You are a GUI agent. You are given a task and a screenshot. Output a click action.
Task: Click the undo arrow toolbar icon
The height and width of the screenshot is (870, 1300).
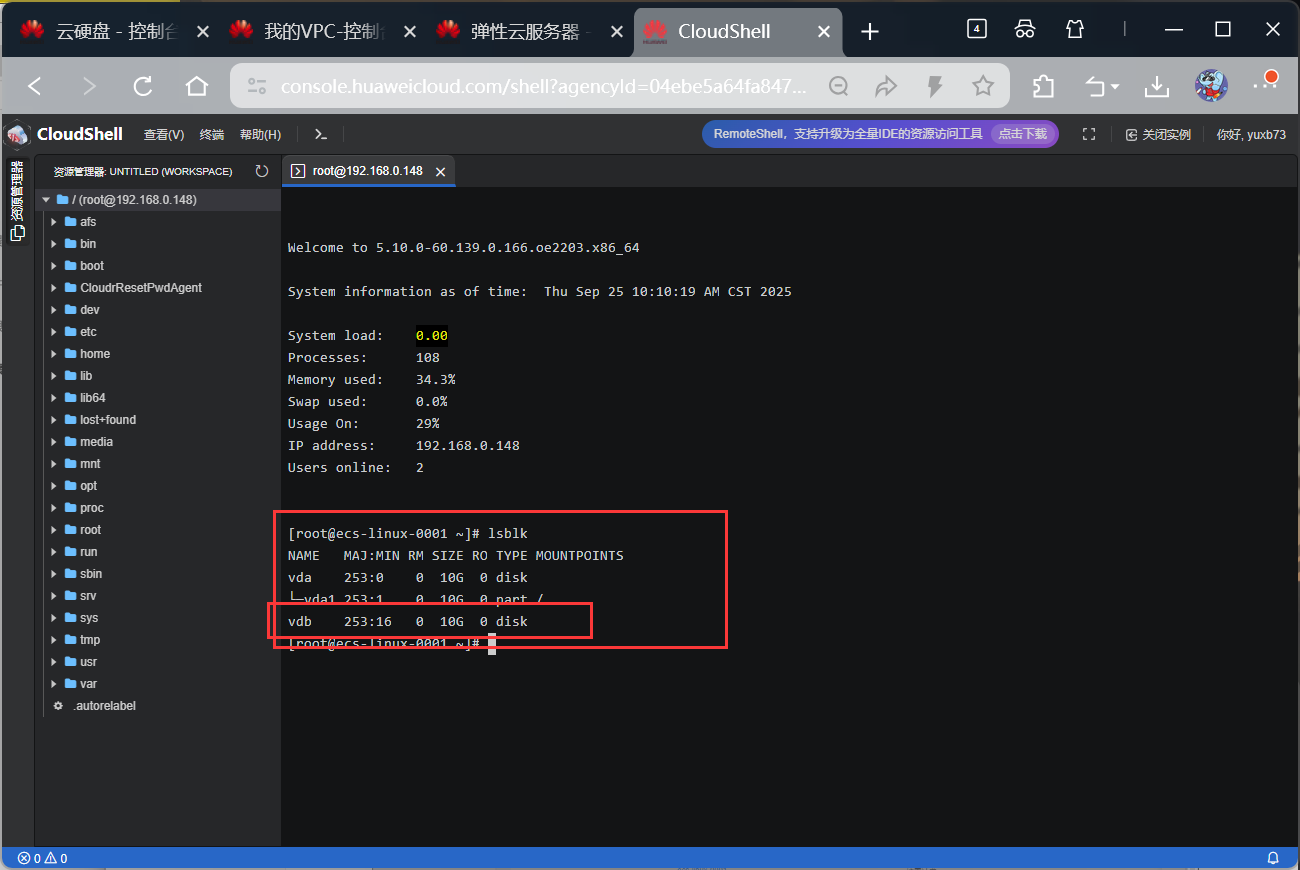(x=1102, y=87)
